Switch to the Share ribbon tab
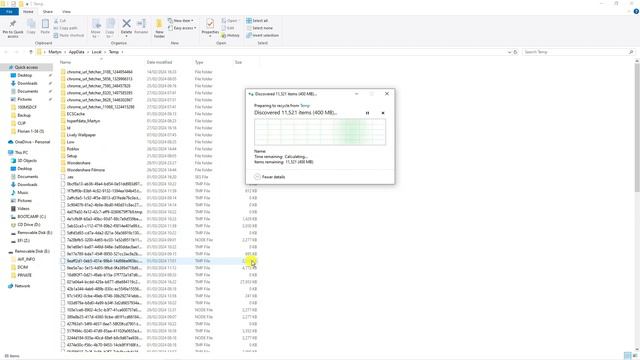 47,11
